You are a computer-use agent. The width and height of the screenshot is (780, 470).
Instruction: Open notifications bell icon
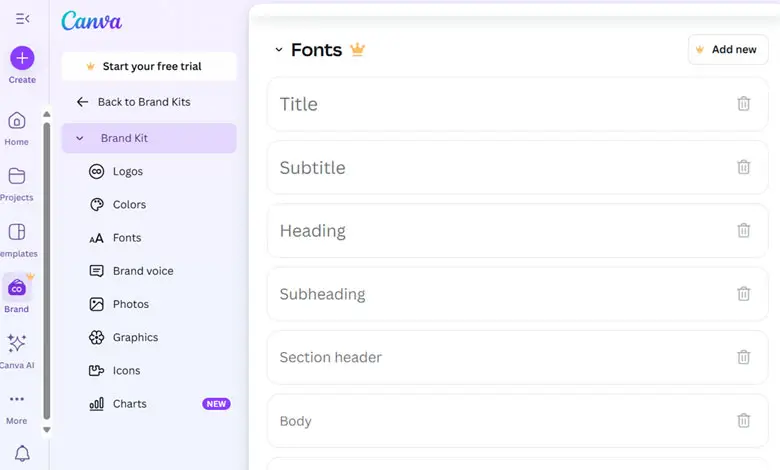pos(22,453)
